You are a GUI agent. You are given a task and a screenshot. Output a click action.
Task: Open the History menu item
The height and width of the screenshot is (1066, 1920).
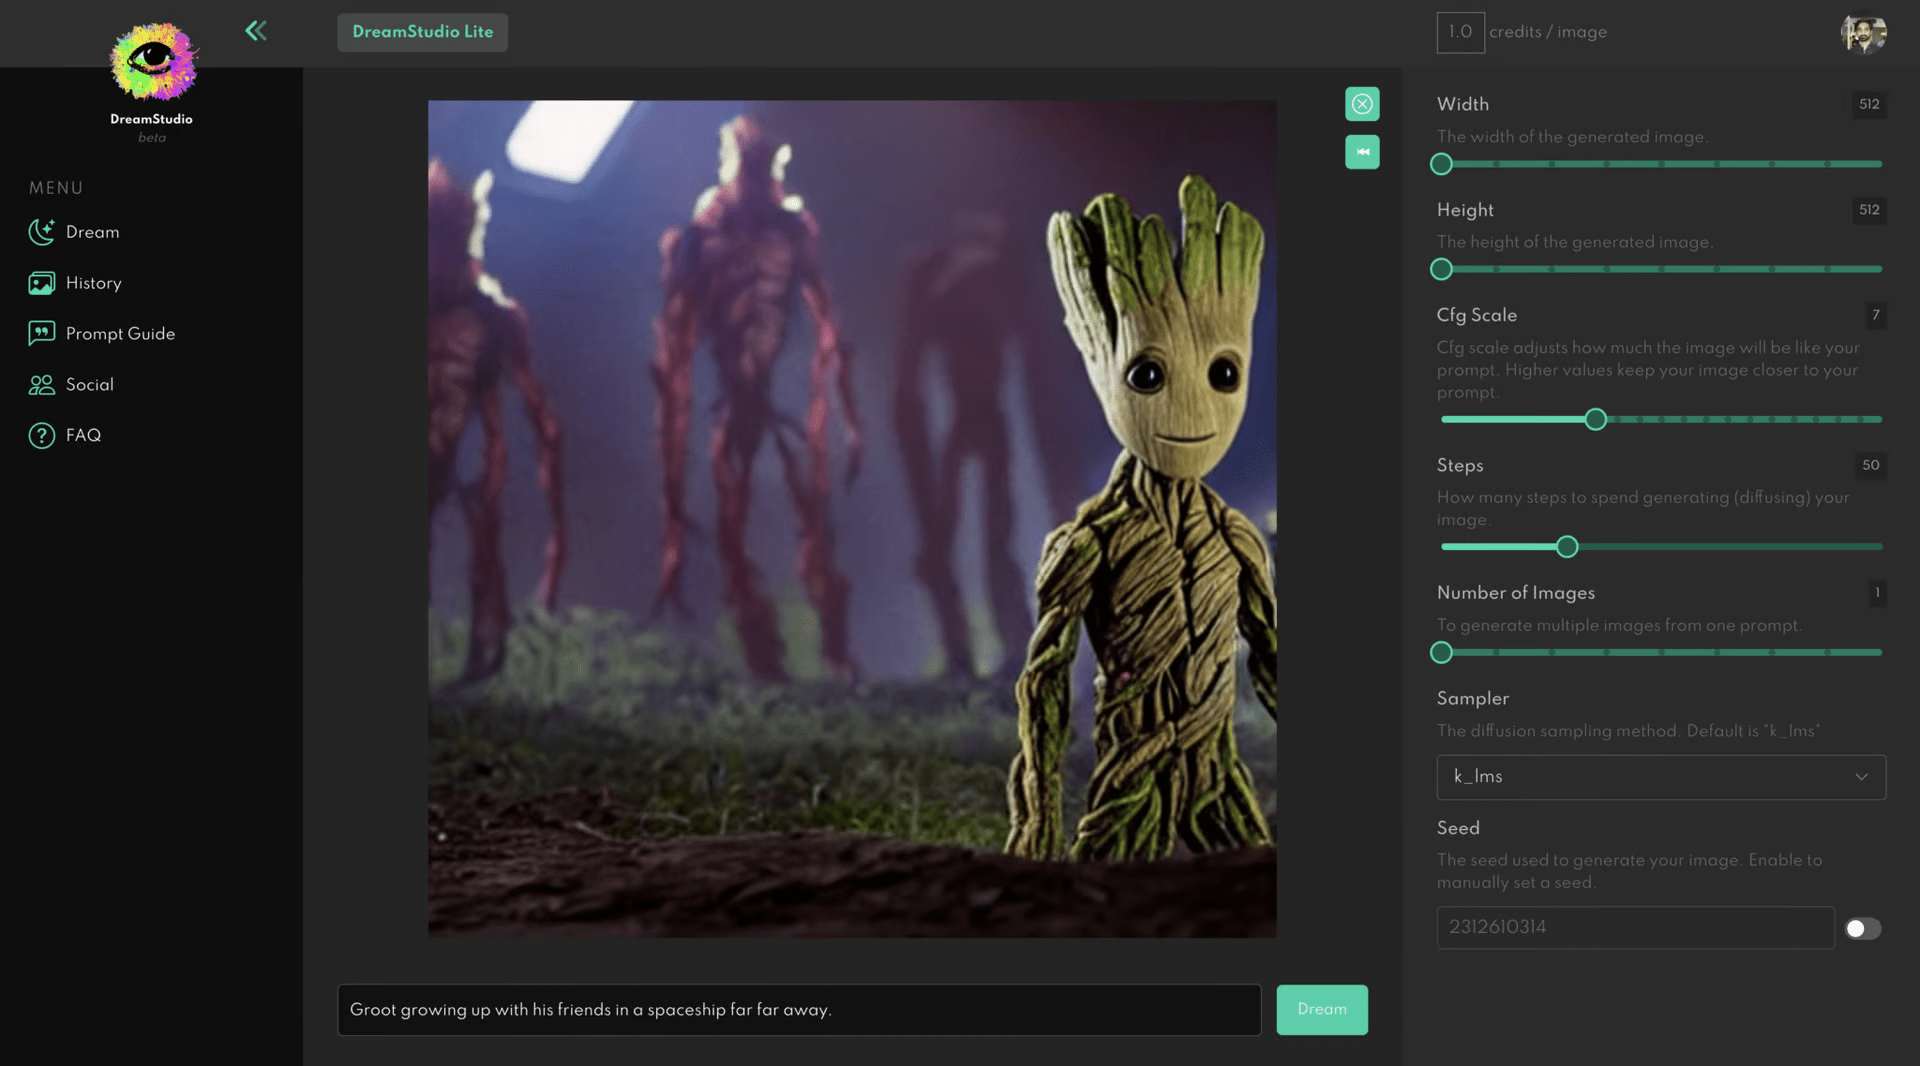click(x=93, y=283)
